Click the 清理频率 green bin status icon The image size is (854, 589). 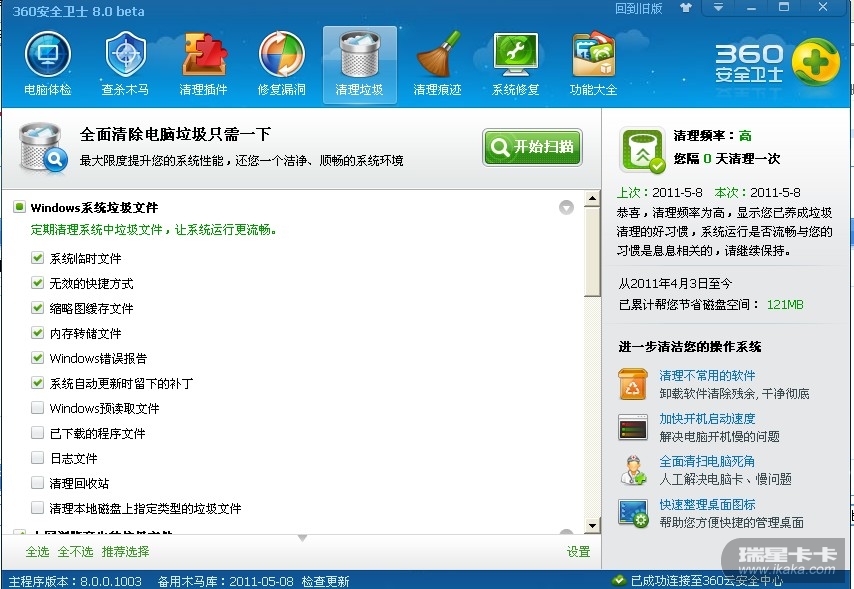click(x=642, y=150)
